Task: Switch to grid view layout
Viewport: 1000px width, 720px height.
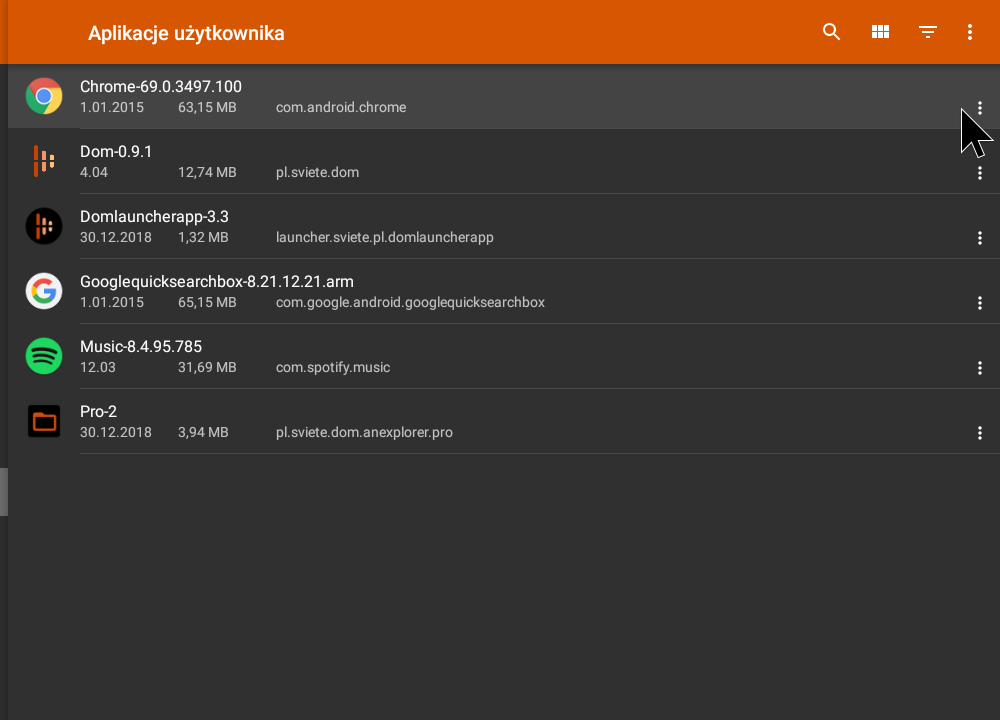Action: (x=880, y=32)
